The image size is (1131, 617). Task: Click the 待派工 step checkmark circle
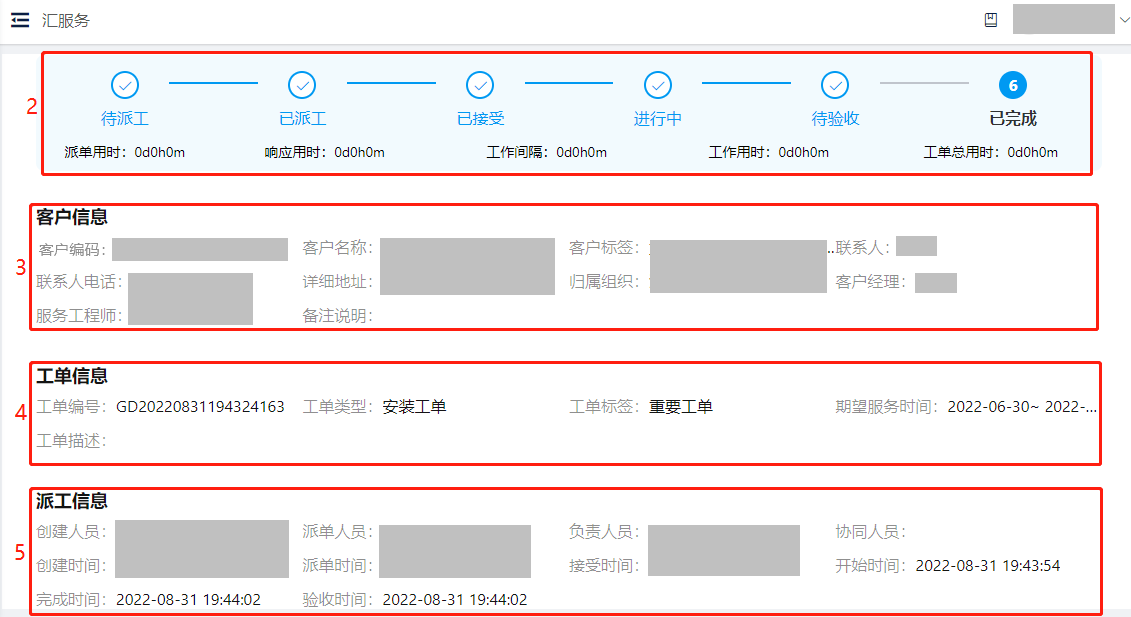click(125, 85)
